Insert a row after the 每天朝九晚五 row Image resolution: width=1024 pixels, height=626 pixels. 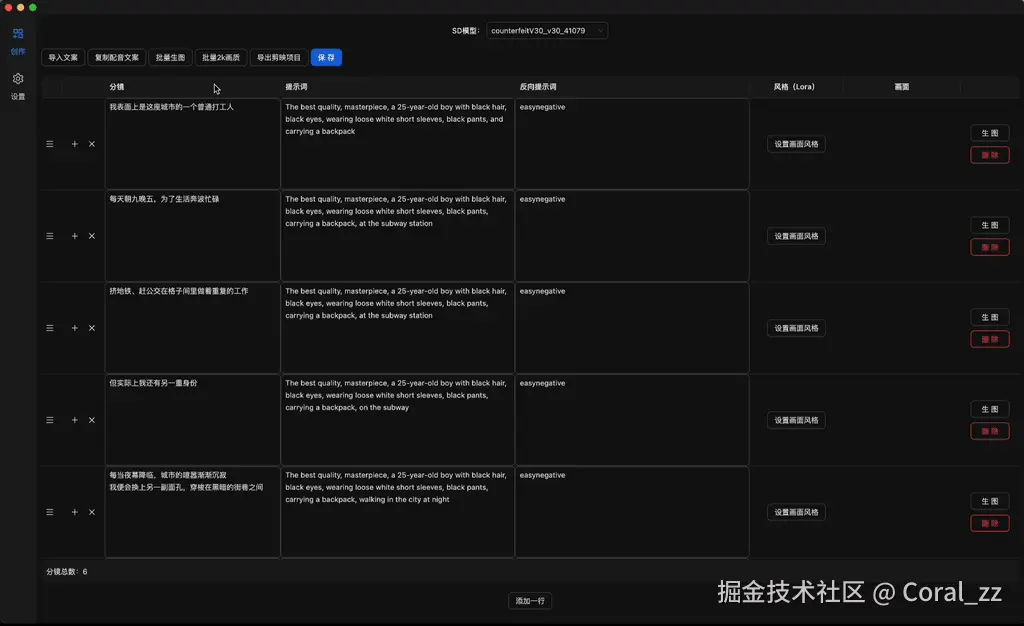point(74,236)
